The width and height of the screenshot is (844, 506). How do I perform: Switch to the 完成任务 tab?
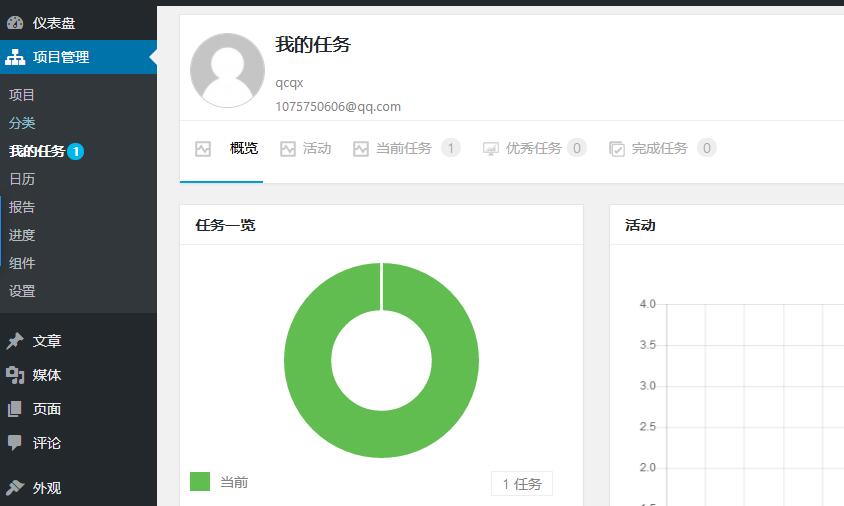[659, 148]
